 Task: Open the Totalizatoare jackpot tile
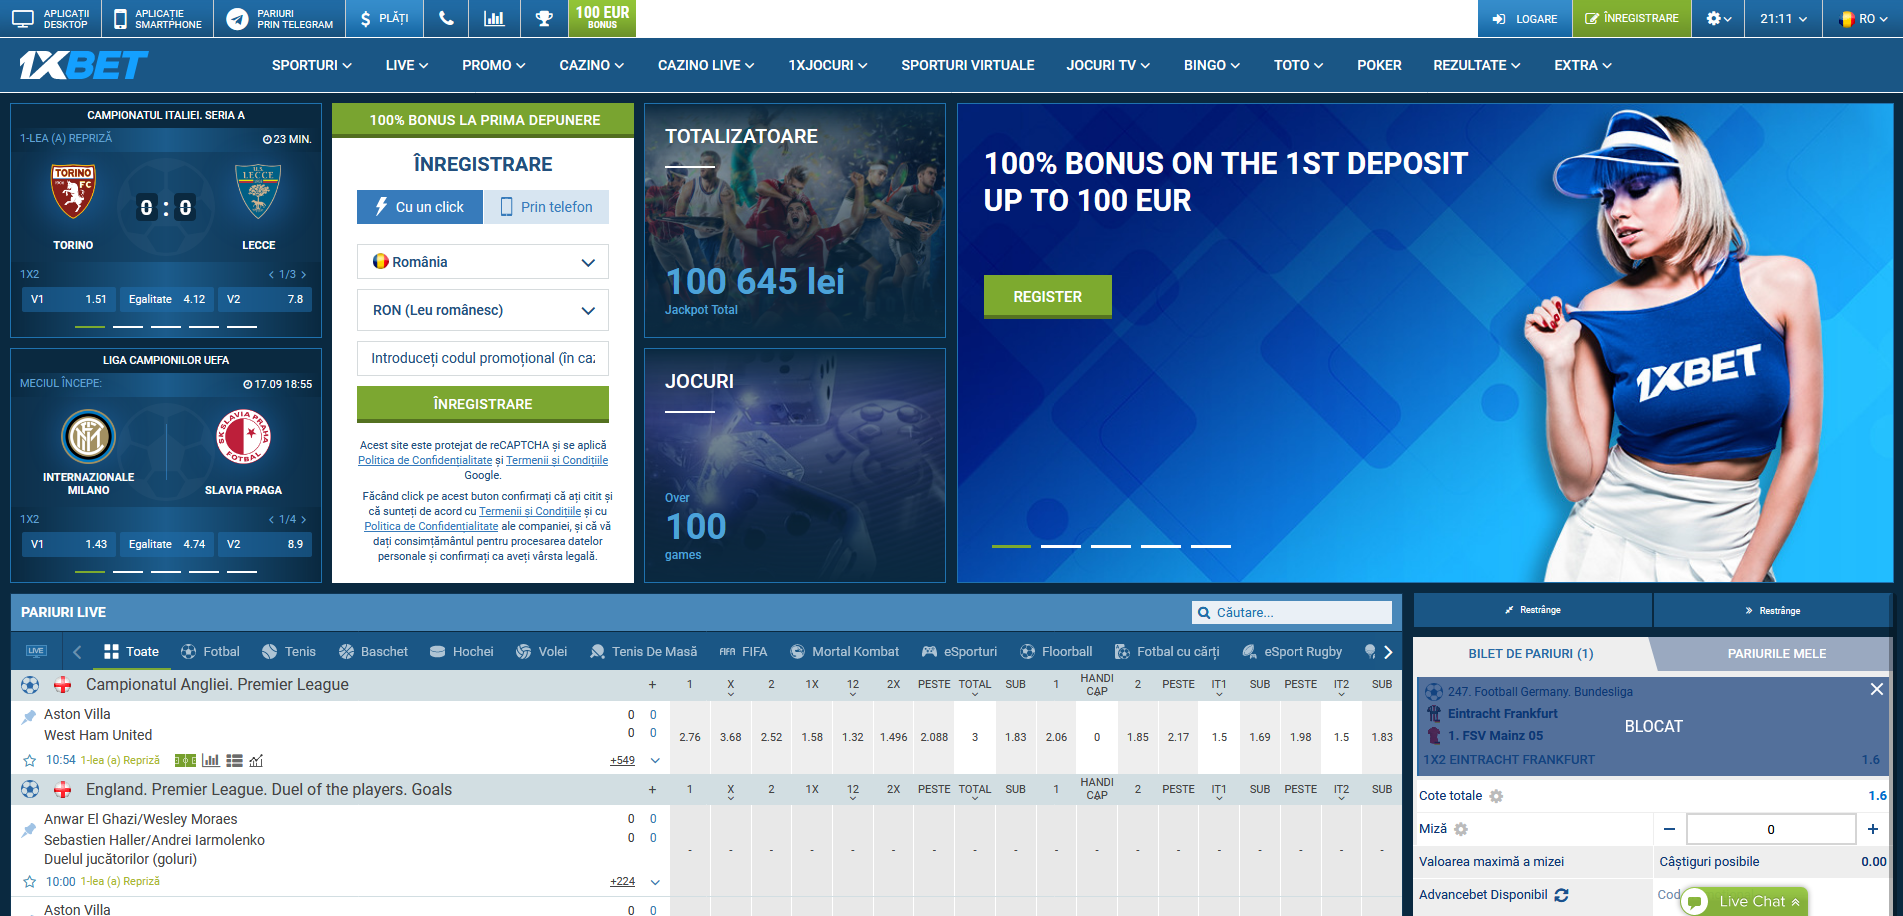pyautogui.click(x=795, y=220)
